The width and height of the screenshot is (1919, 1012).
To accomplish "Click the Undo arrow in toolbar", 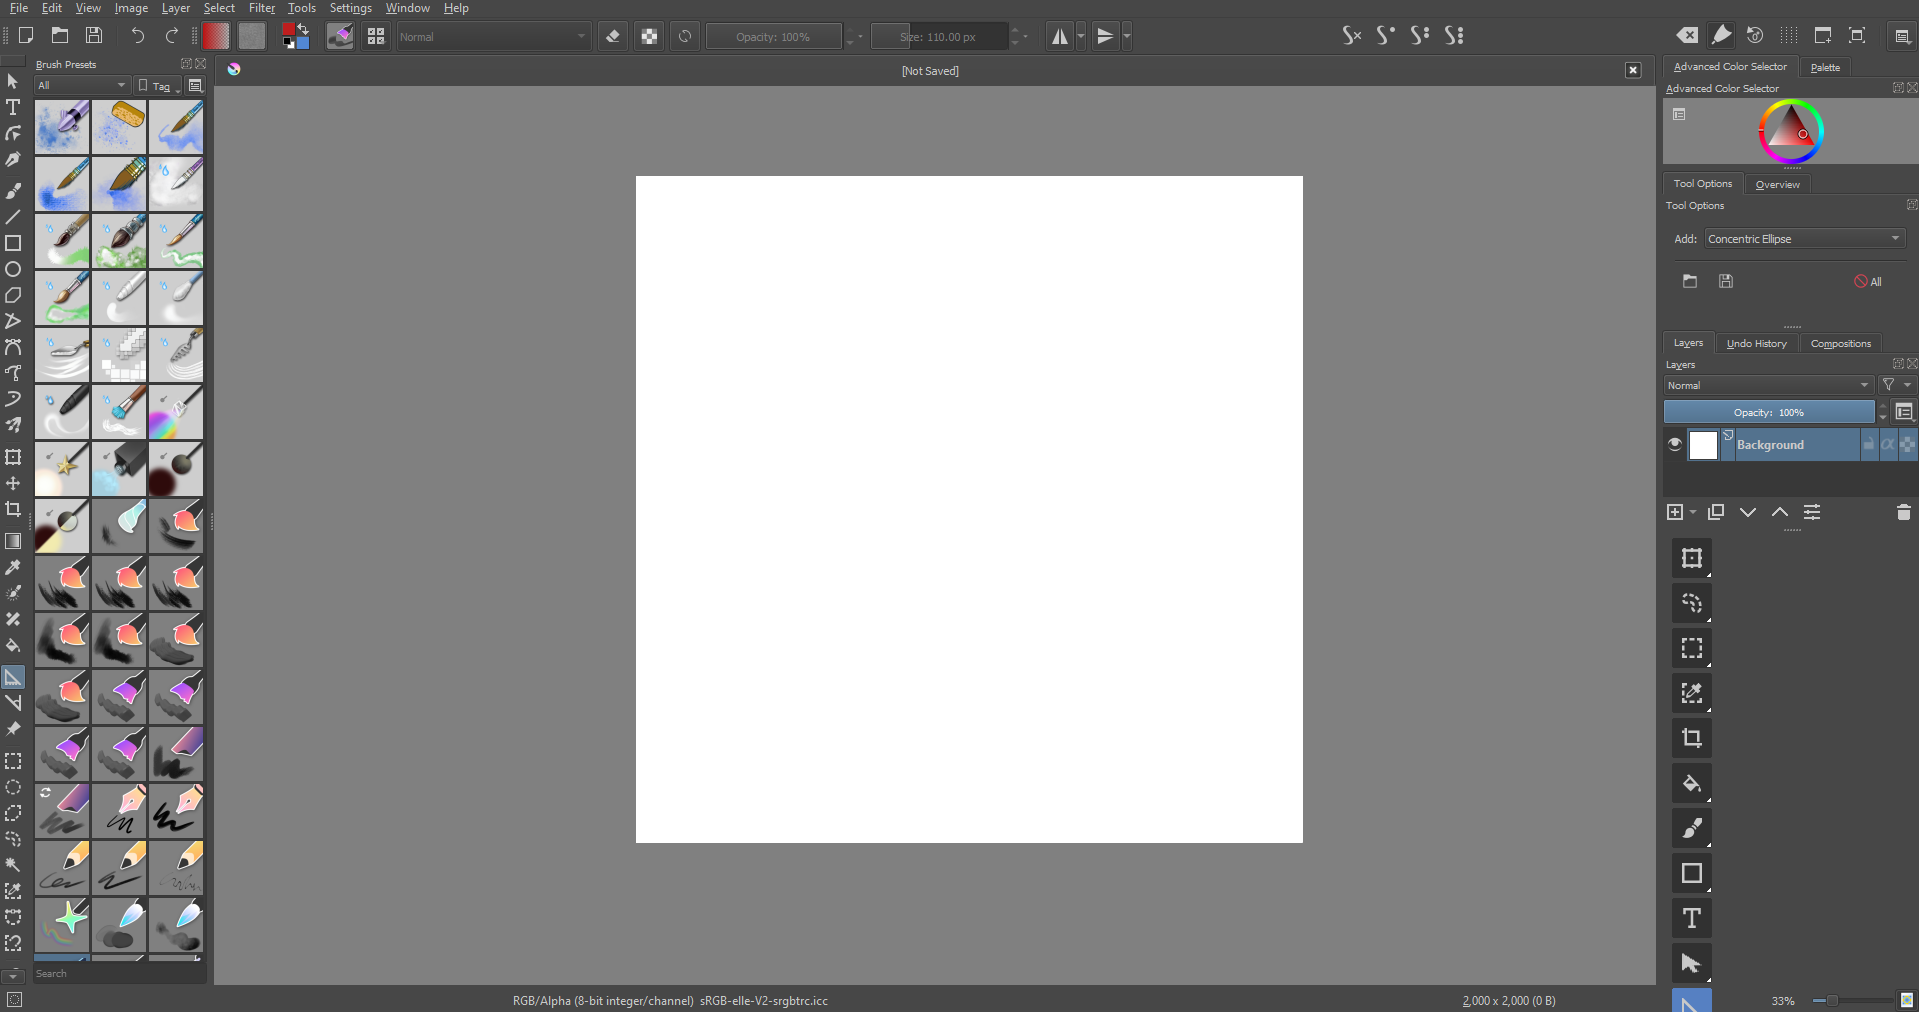I will point(138,36).
